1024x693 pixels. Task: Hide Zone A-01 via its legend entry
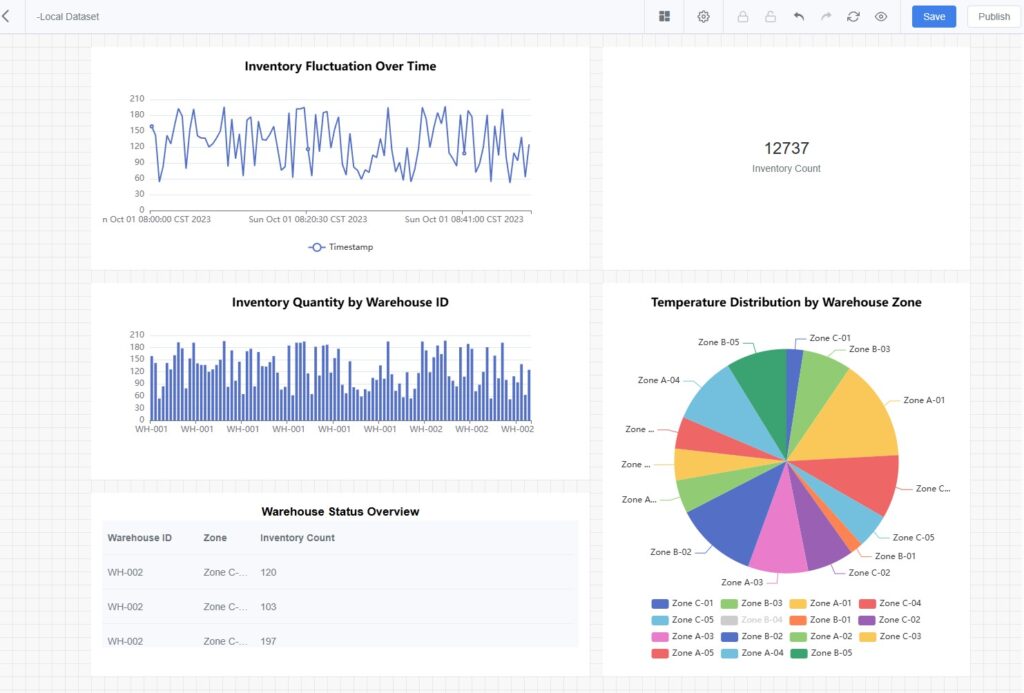pyautogui.click(x=830, y=603)
